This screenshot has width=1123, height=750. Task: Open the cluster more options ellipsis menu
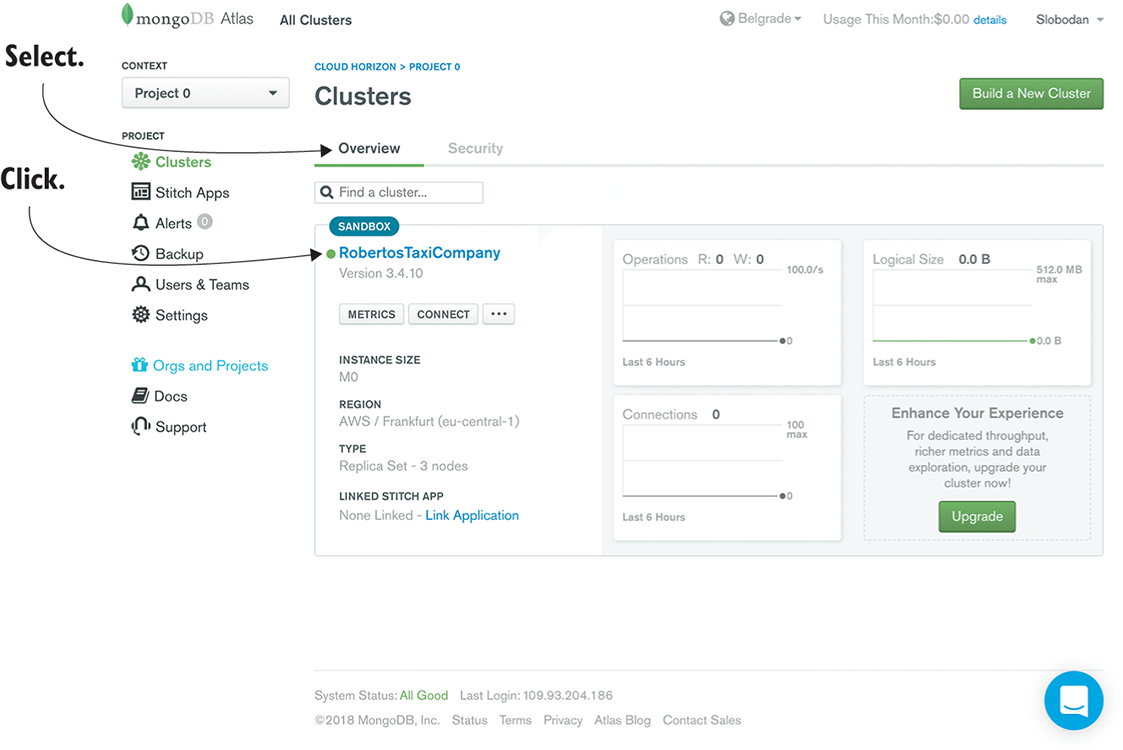[498, 314]
